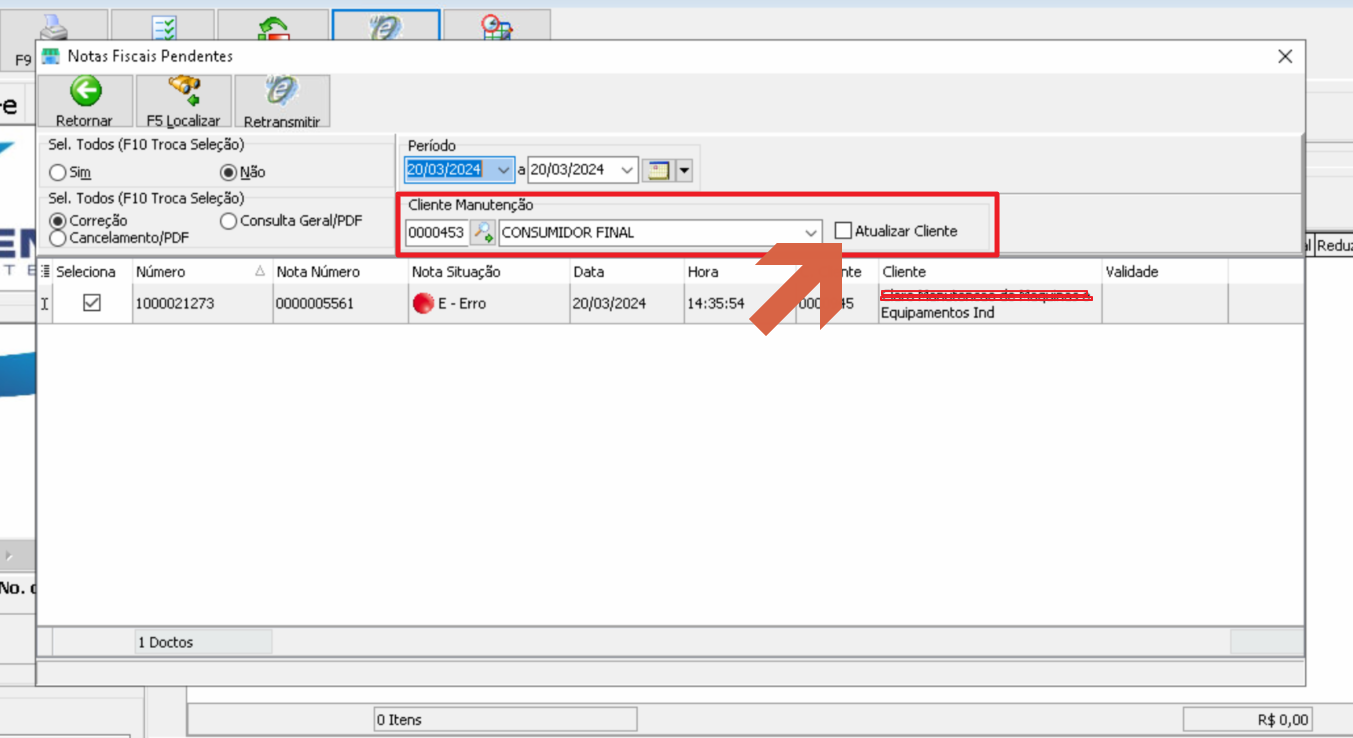Select the Sim radio option
Screen dimensions: 1353x738
58,173
